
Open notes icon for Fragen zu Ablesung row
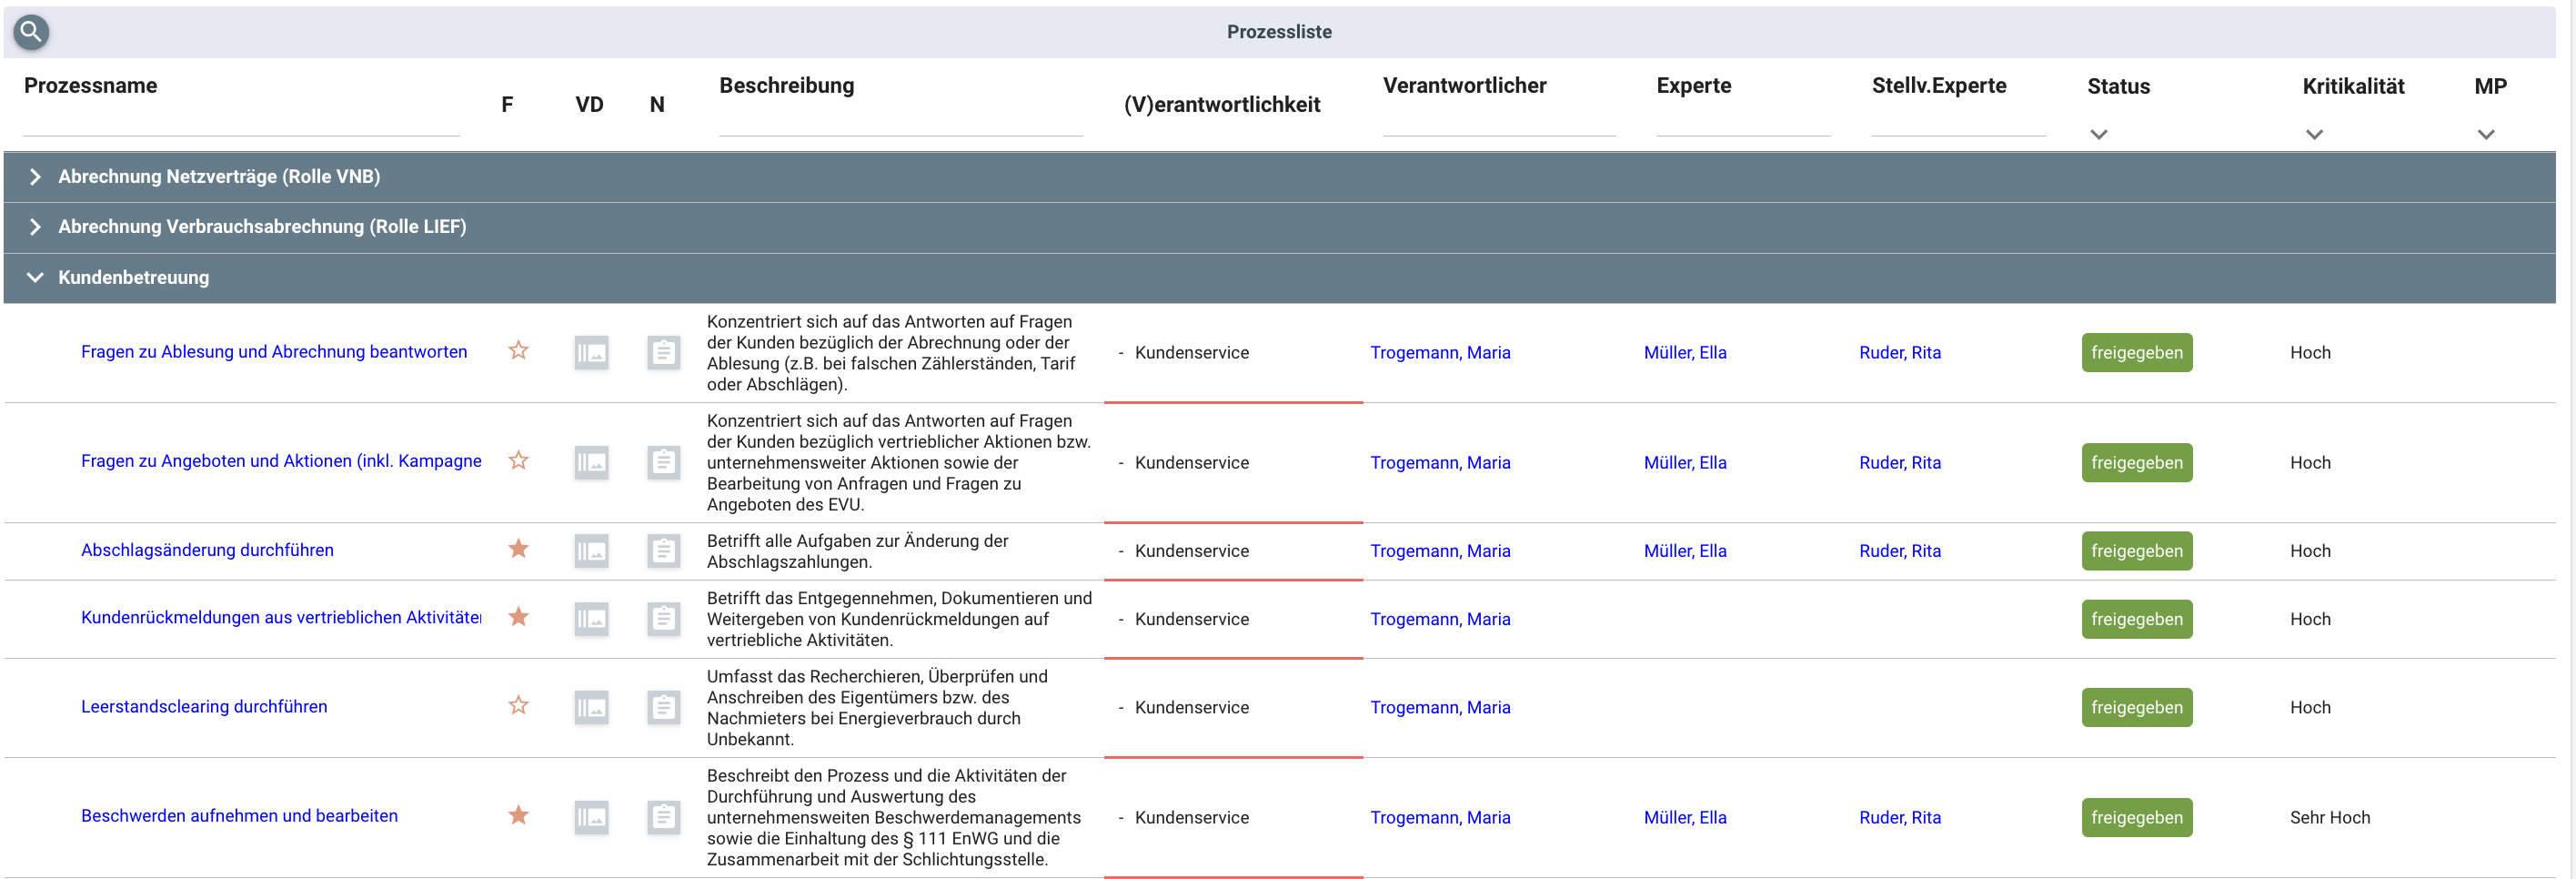click(663, 352)
